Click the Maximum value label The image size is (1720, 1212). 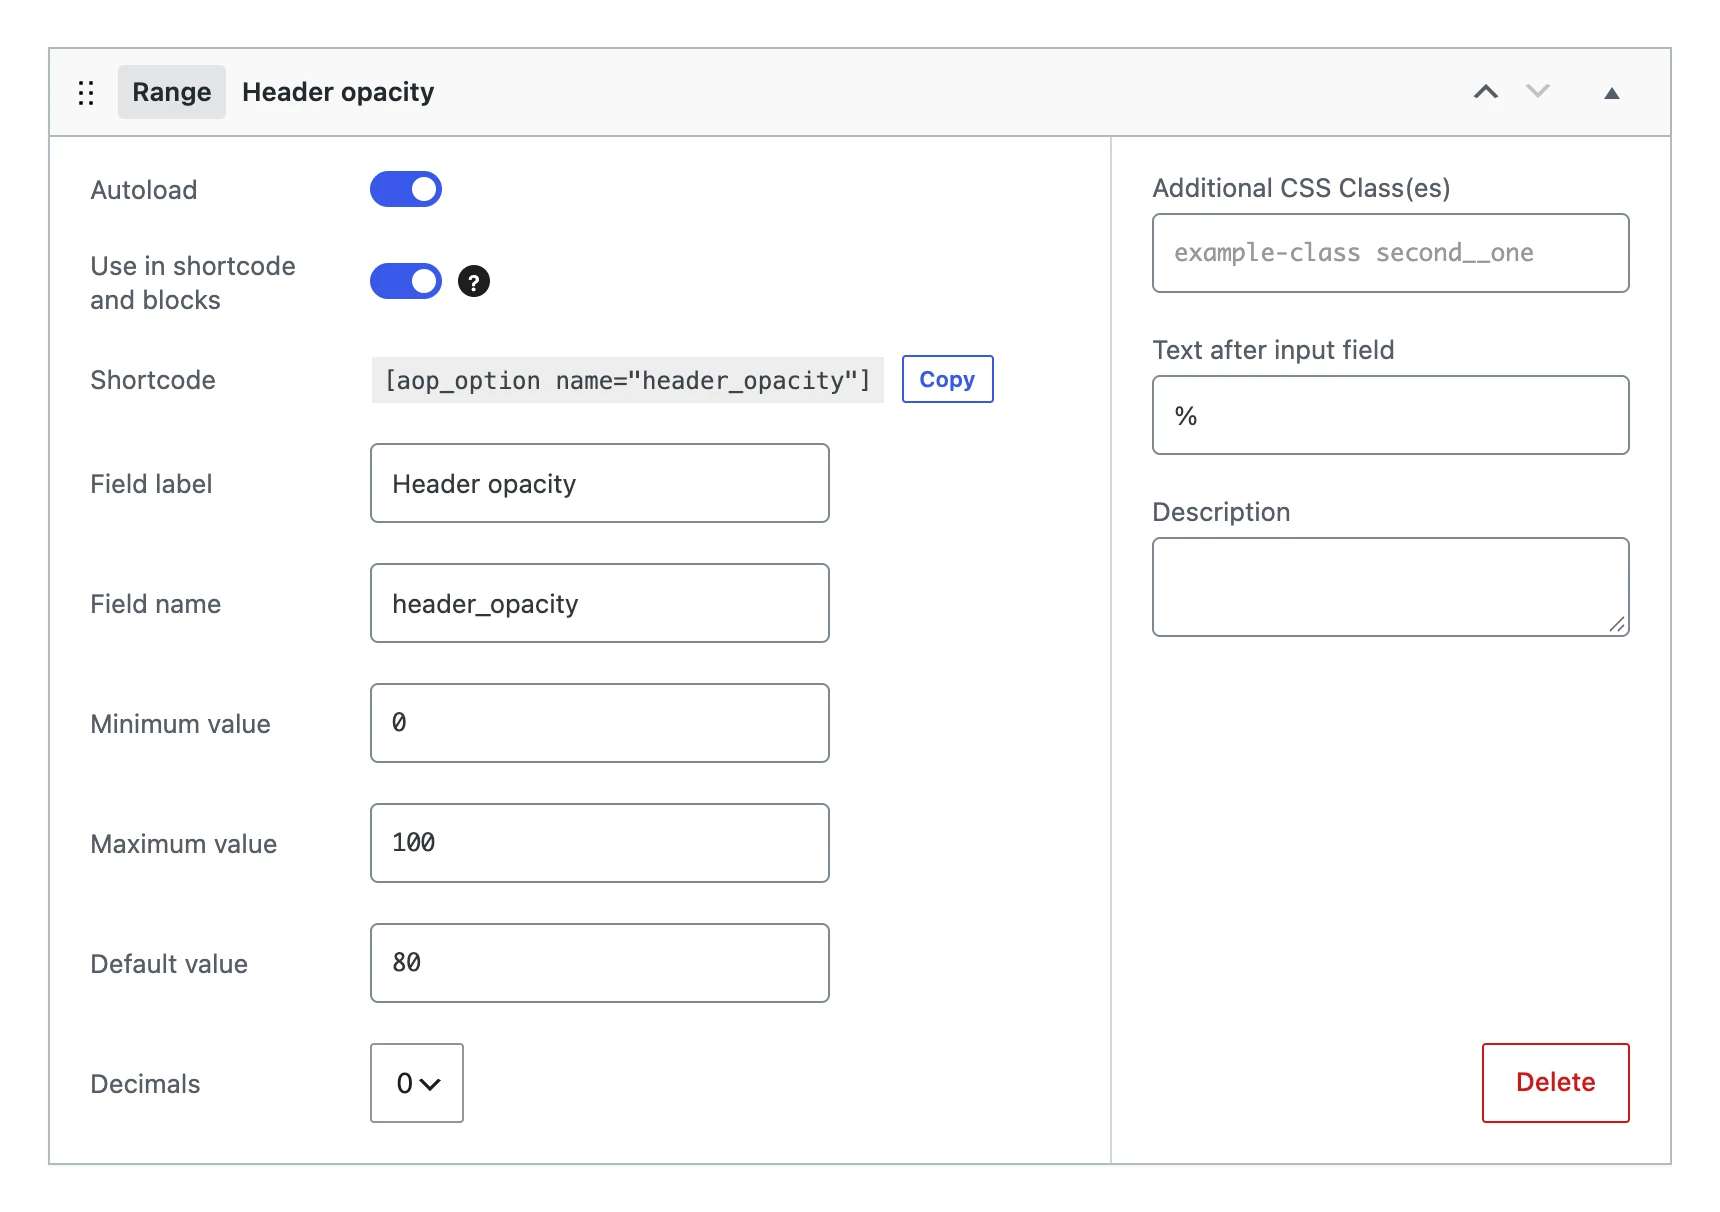184,844
